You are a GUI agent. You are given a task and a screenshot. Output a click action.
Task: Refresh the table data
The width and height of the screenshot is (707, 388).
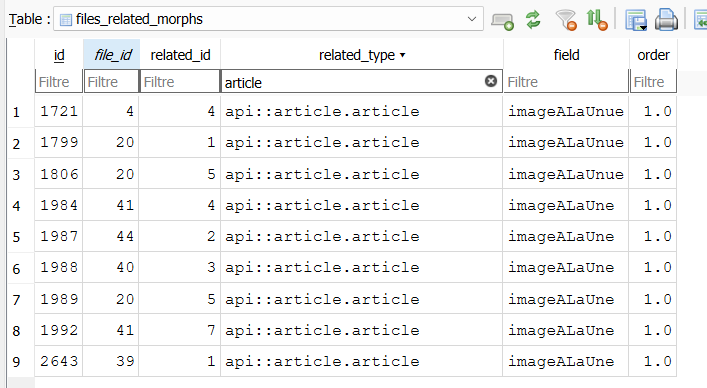[533, 20]
